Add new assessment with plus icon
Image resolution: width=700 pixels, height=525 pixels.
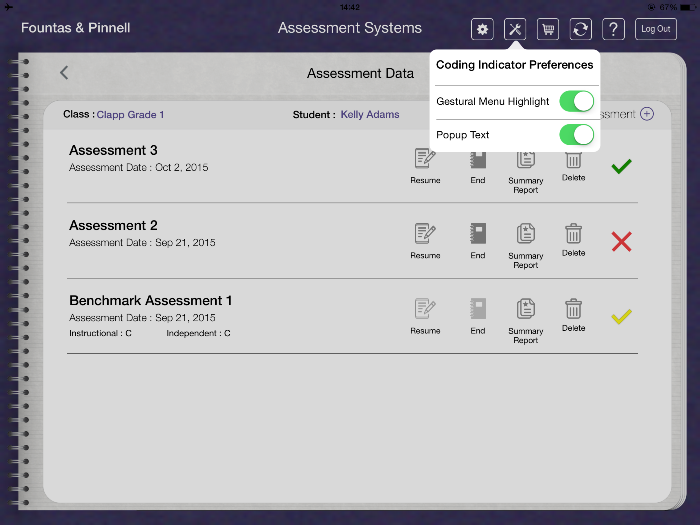647,114
